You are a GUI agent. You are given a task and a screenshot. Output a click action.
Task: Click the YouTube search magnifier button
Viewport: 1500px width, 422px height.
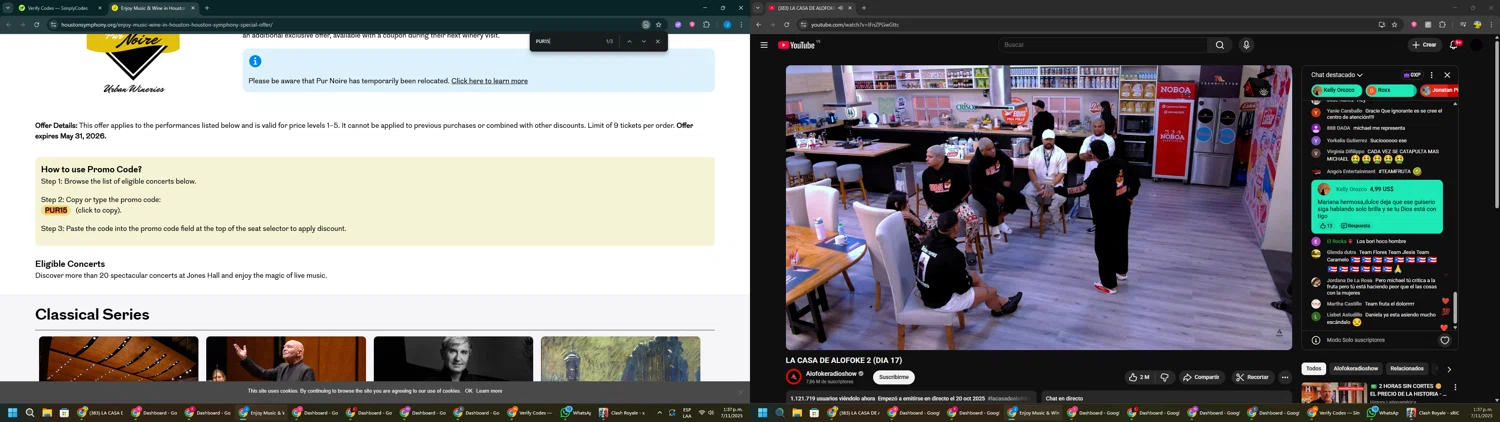coord(1220,45)
